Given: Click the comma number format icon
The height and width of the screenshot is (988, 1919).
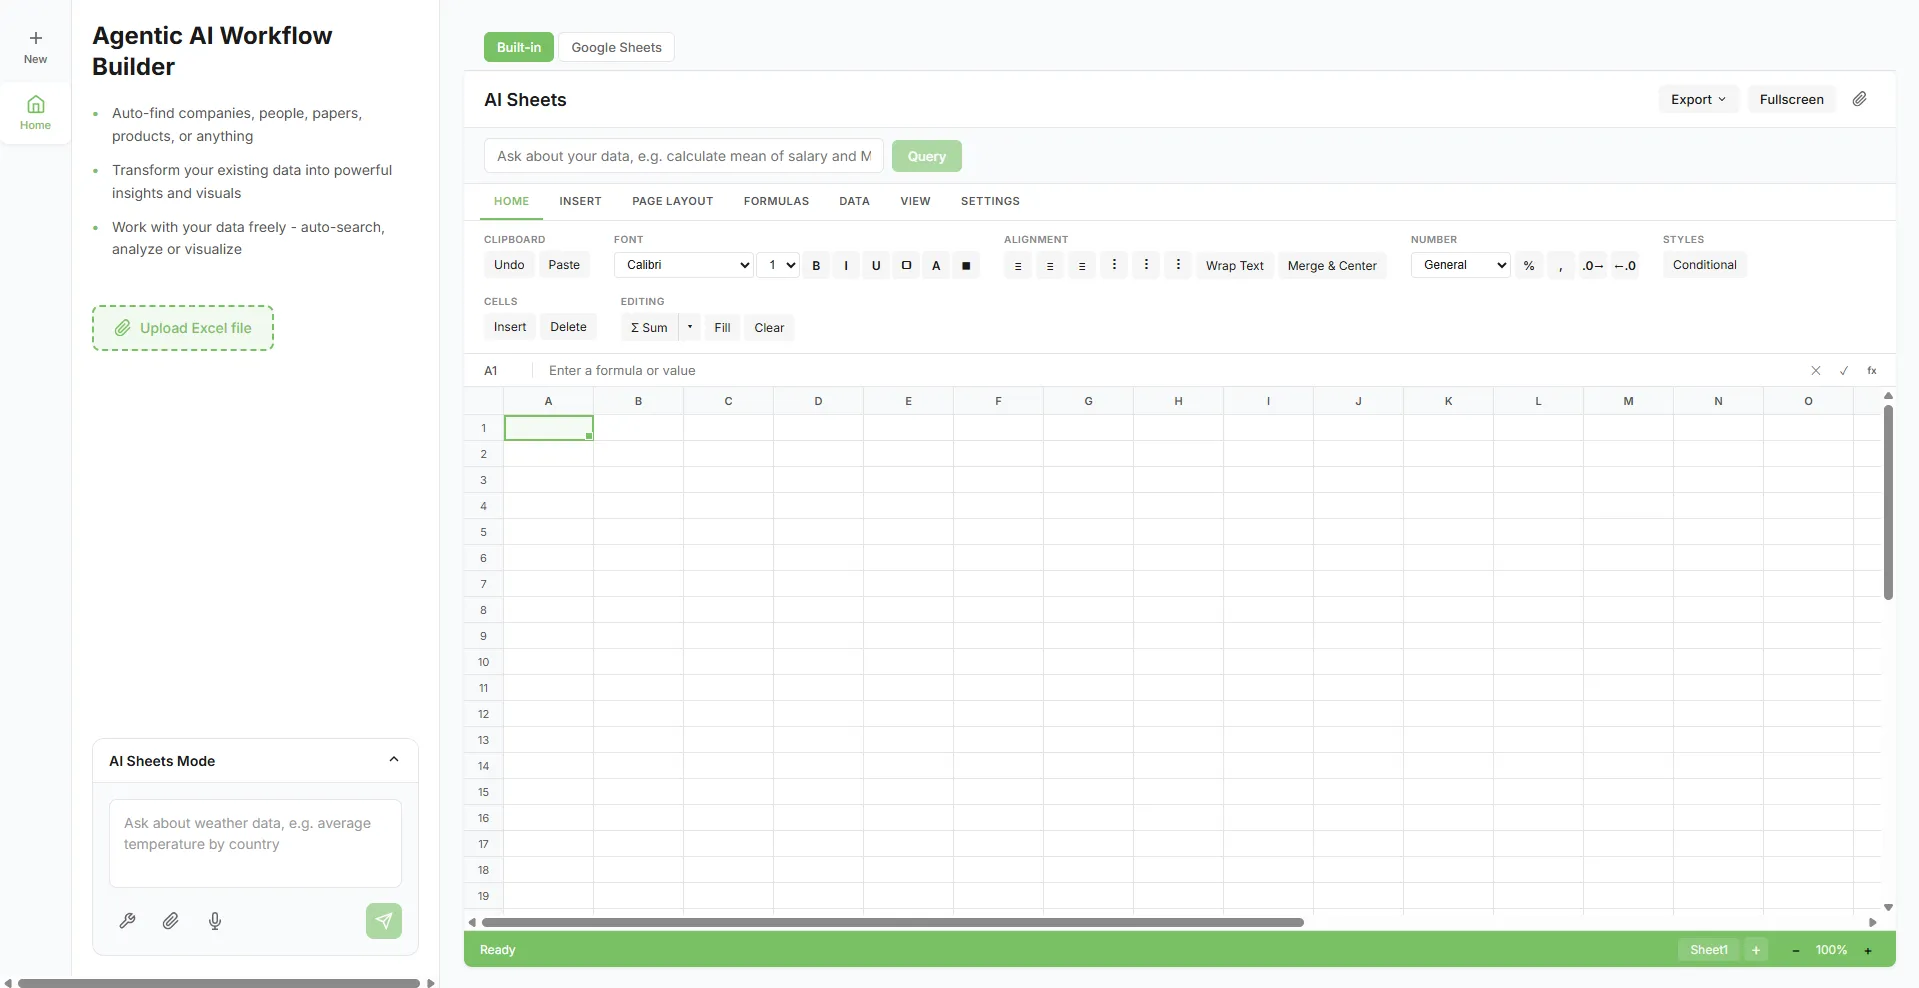Looking at the screenshot, I should coord(1560,265).
